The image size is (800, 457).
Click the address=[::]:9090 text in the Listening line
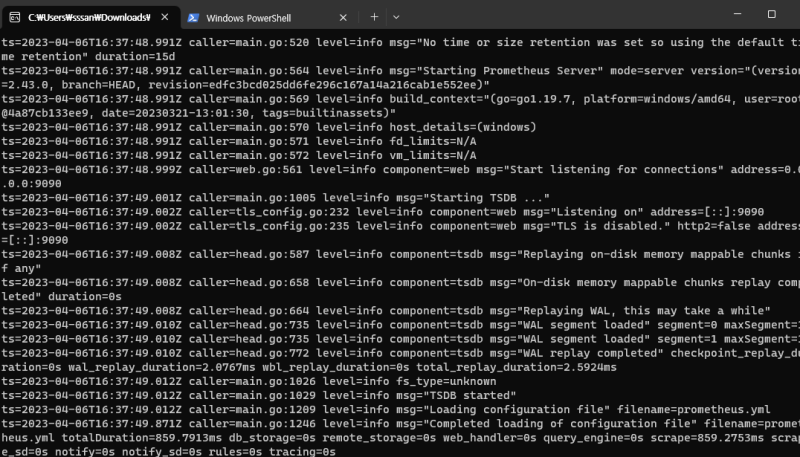pyautogui.click(x=707, y=212)
